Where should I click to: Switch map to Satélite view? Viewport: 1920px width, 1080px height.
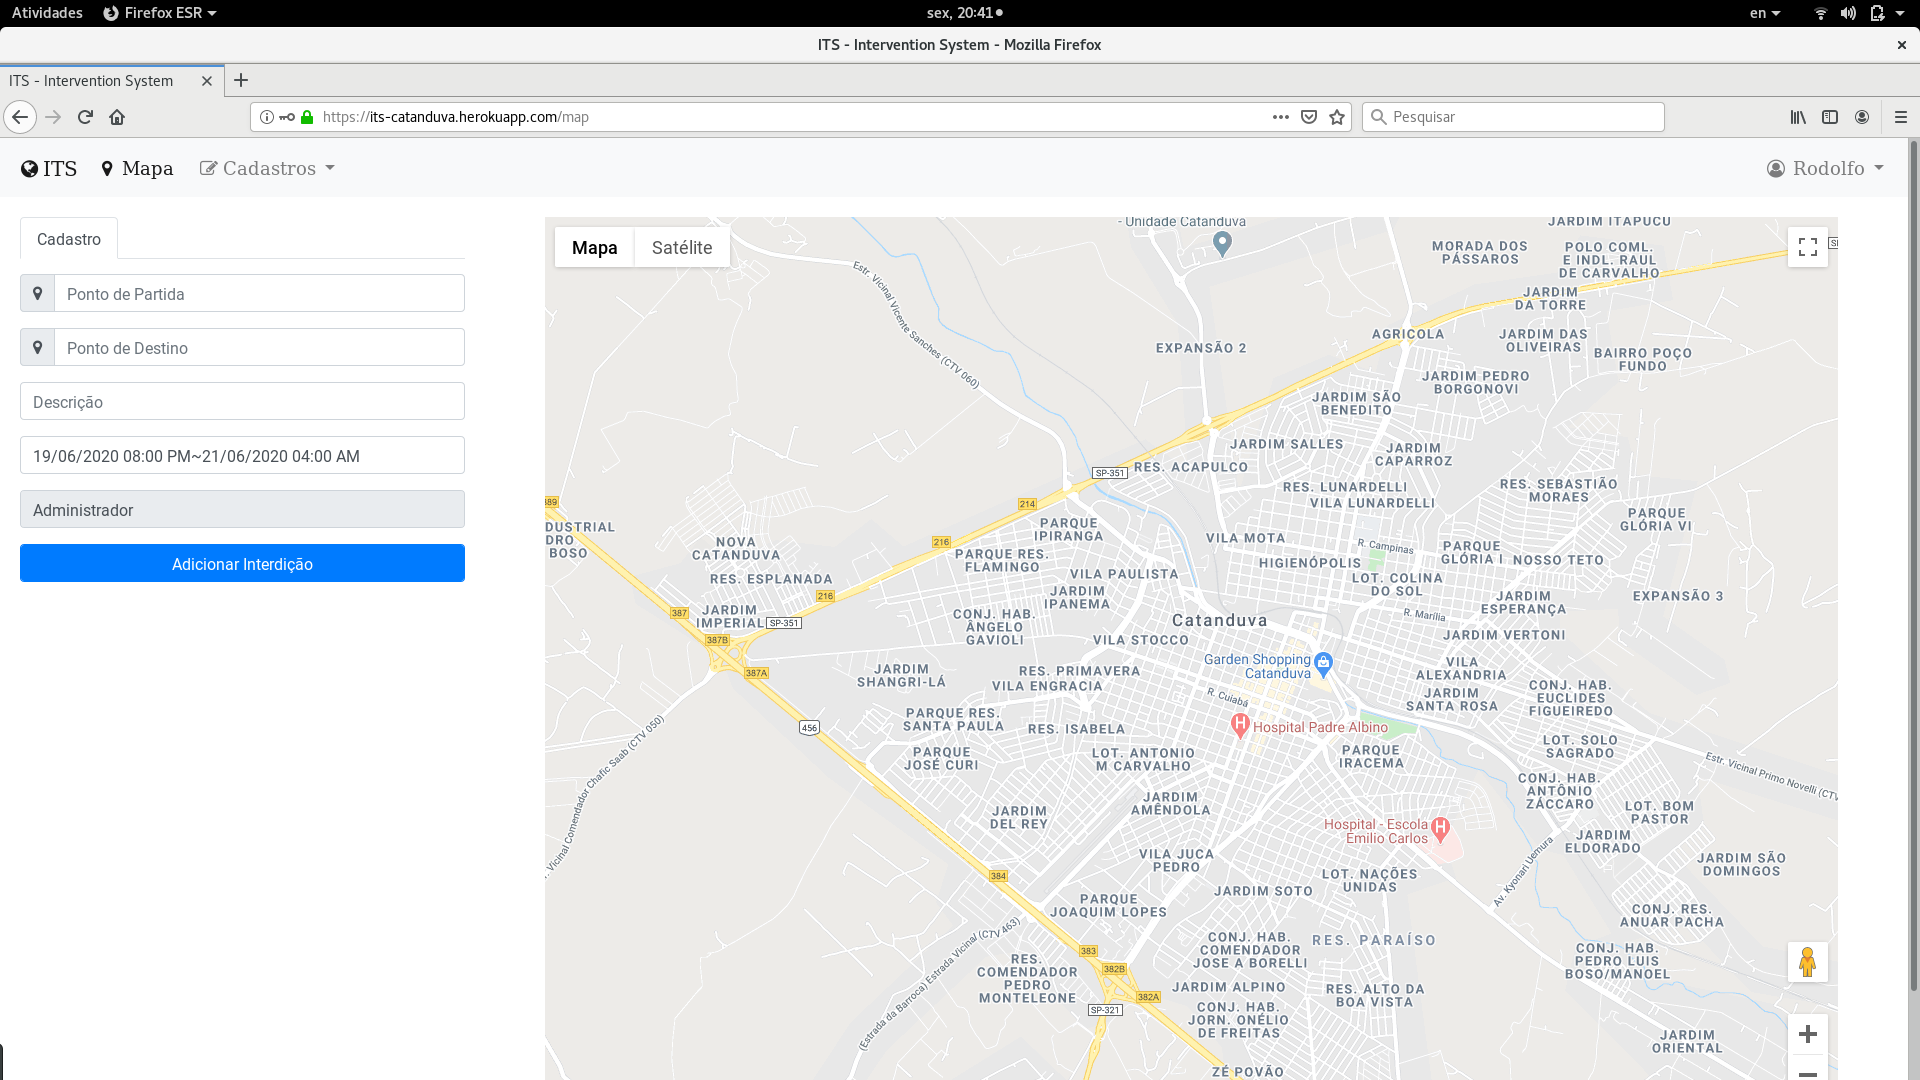tap(681, 248)
